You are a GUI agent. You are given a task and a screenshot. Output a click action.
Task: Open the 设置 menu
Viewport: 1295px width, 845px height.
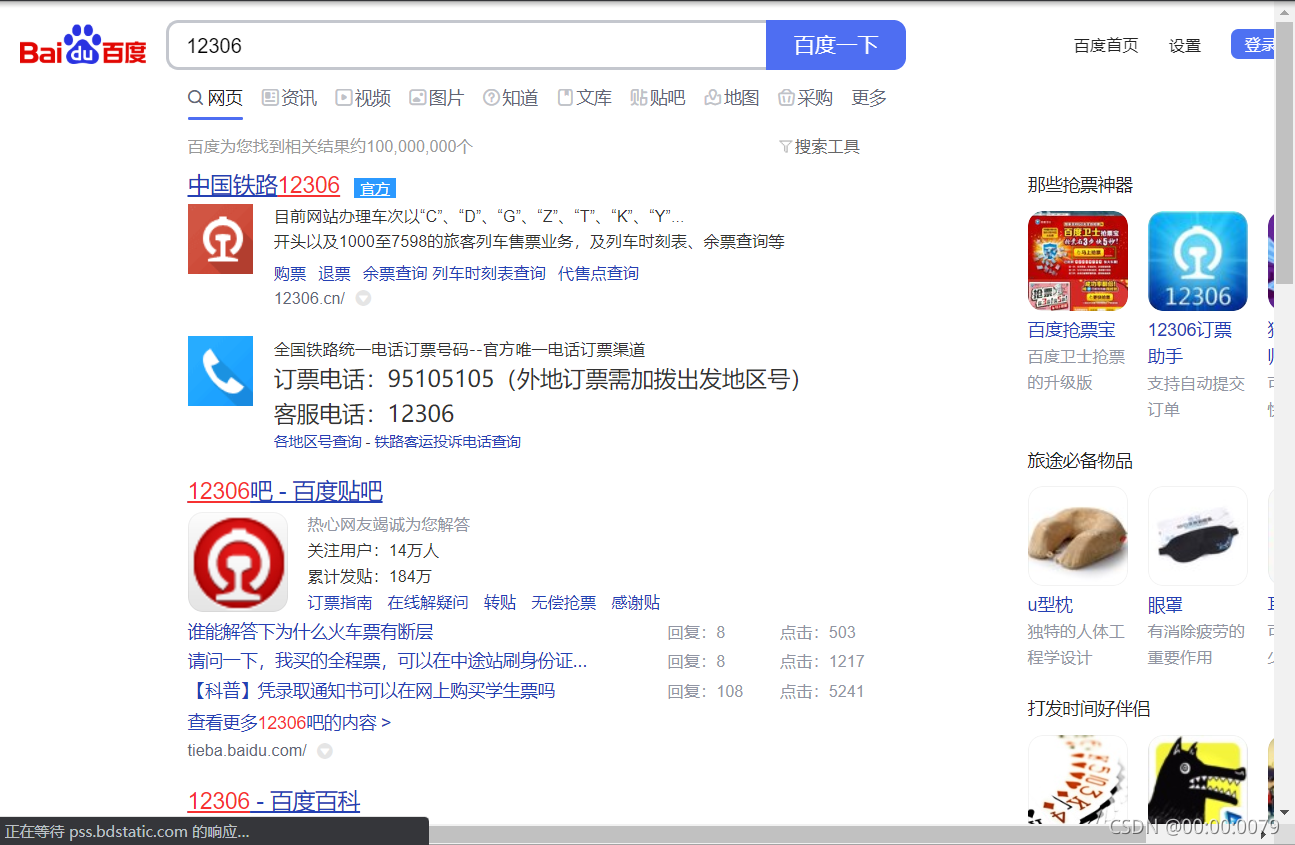[1185, 46]
